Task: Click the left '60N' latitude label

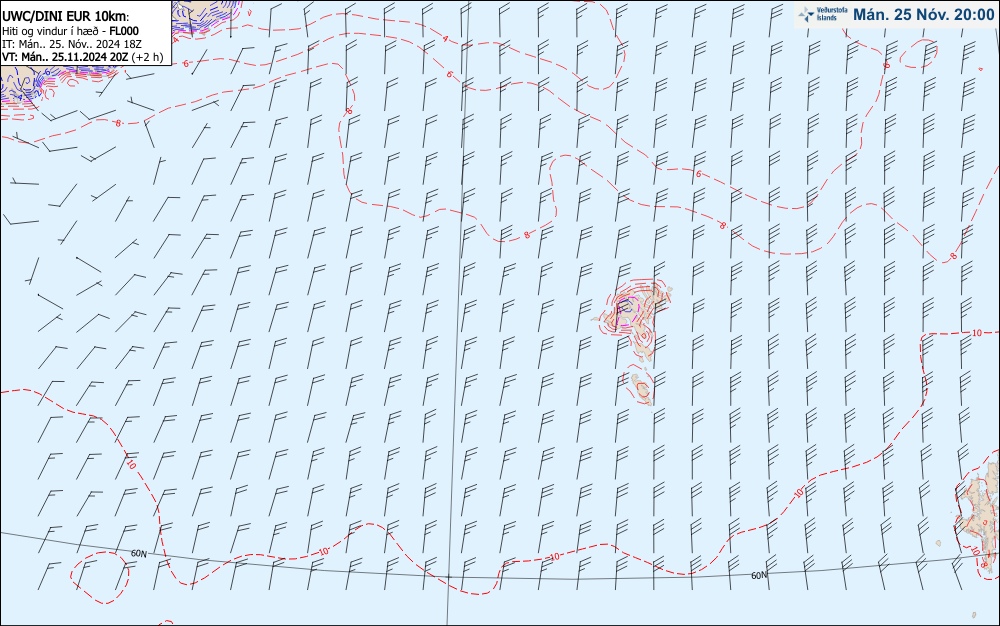Action: 138,553
